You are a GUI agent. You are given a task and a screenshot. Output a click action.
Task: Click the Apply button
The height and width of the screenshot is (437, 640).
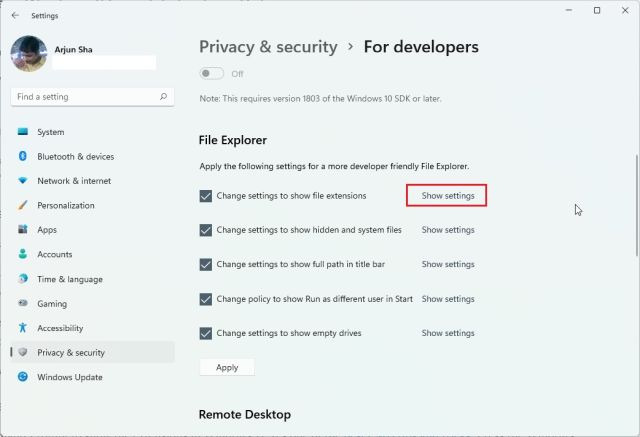point(227,367)
